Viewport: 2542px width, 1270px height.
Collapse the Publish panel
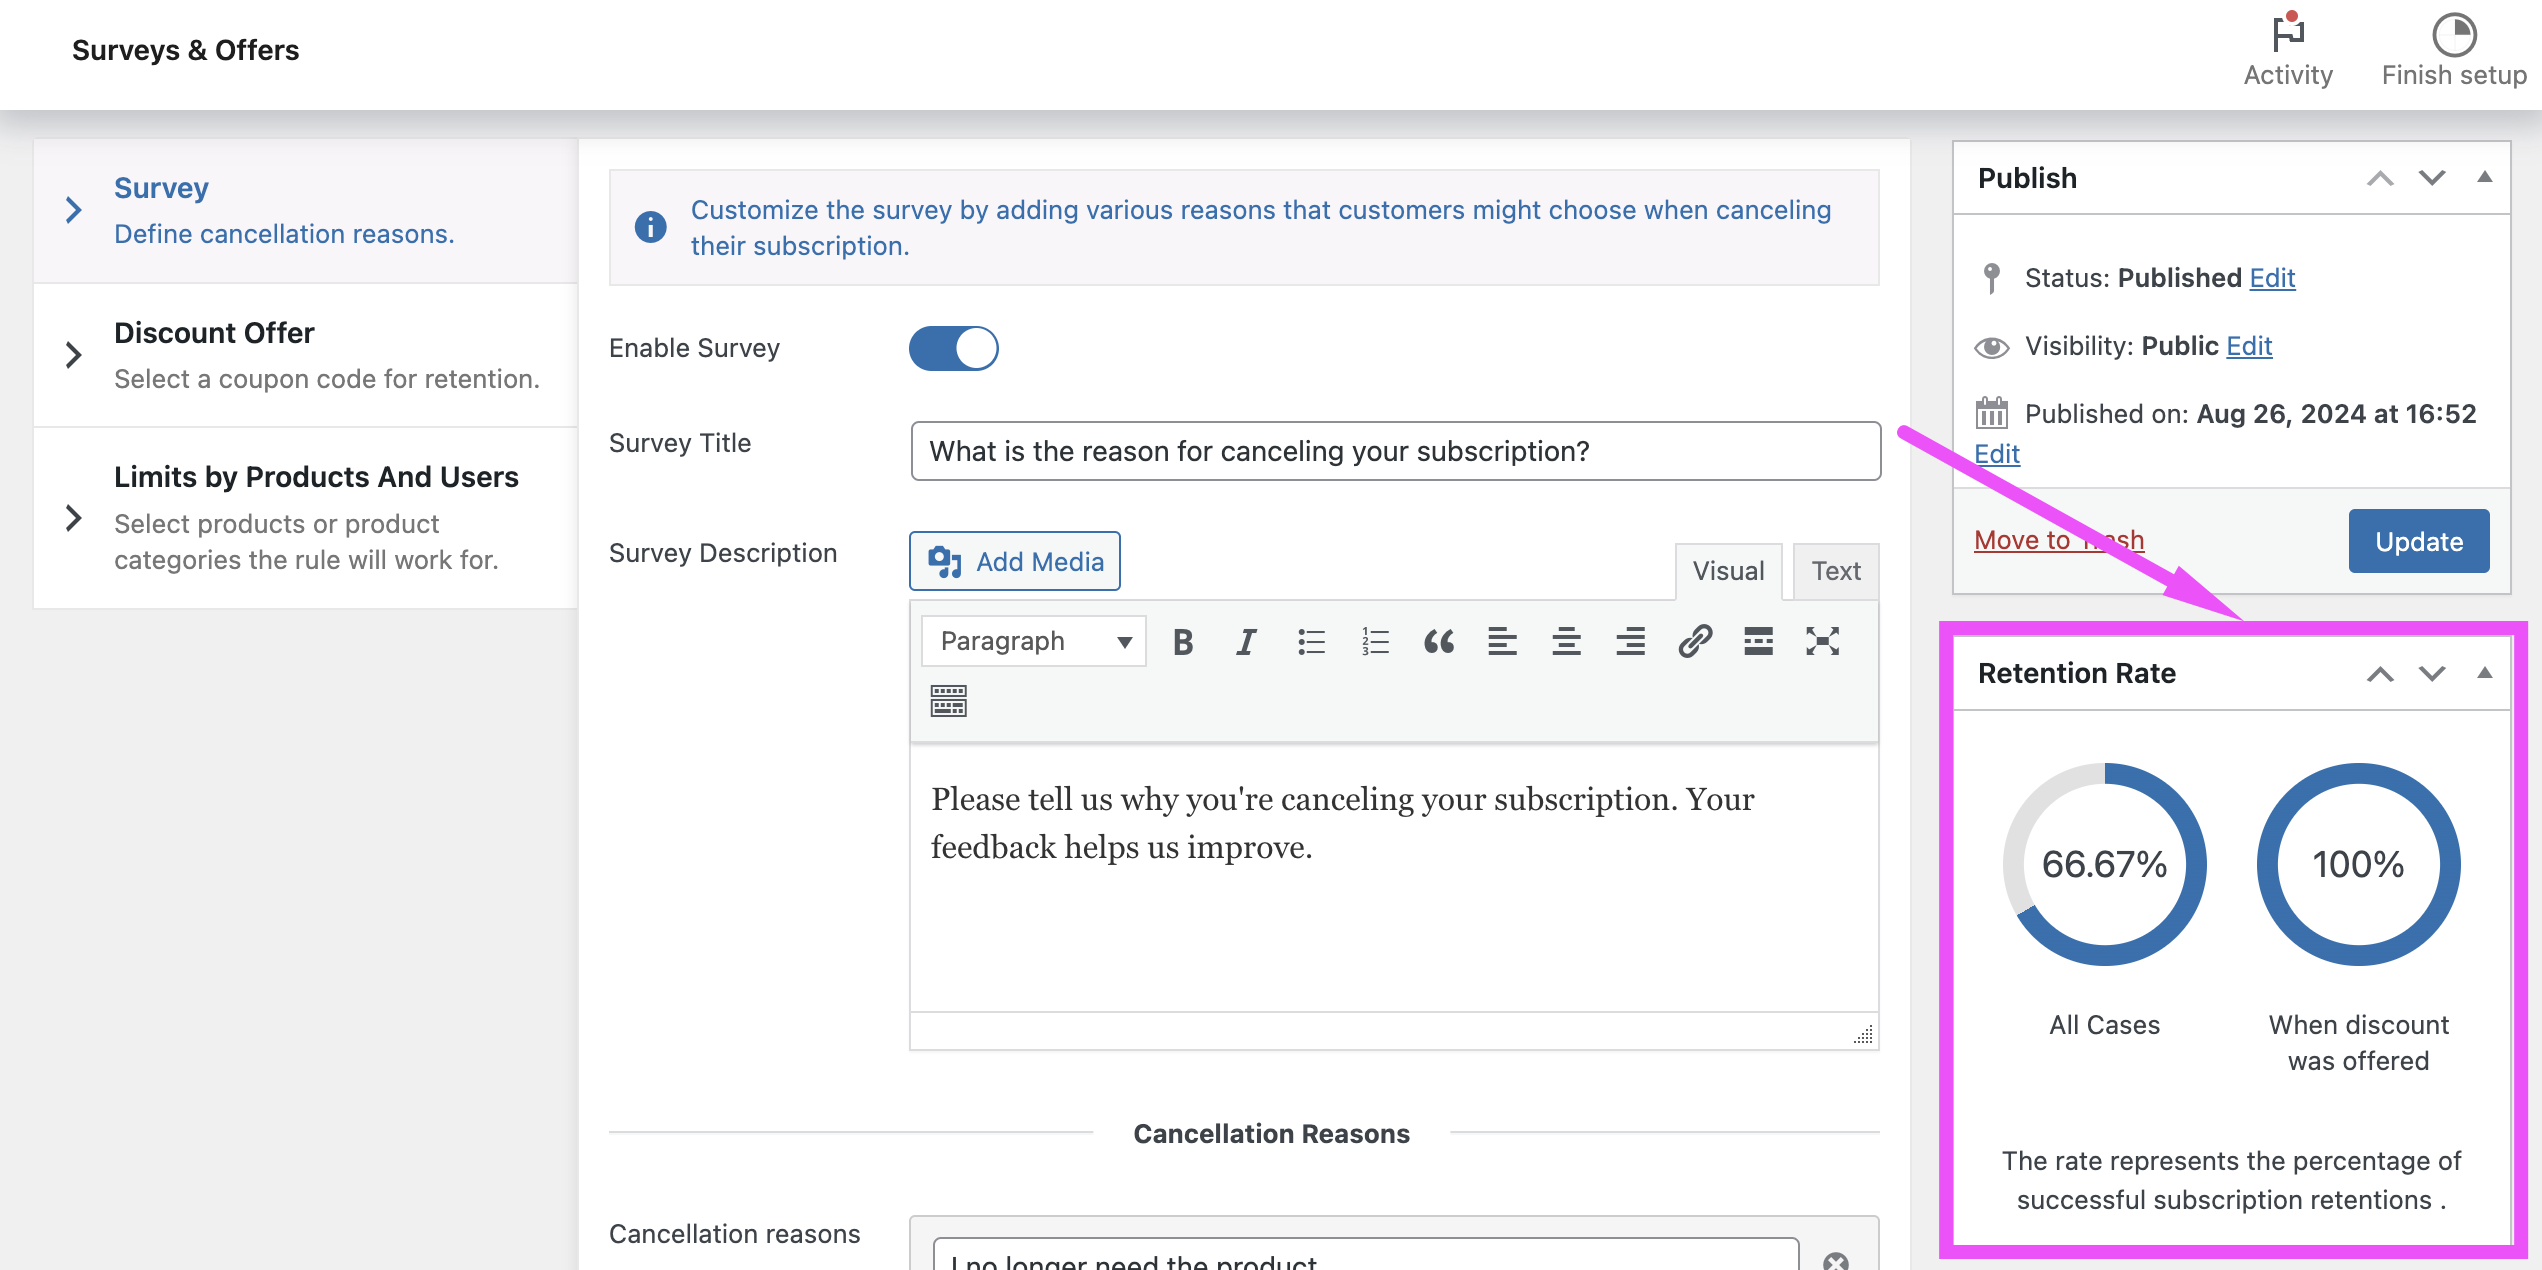coord(2484,177)
